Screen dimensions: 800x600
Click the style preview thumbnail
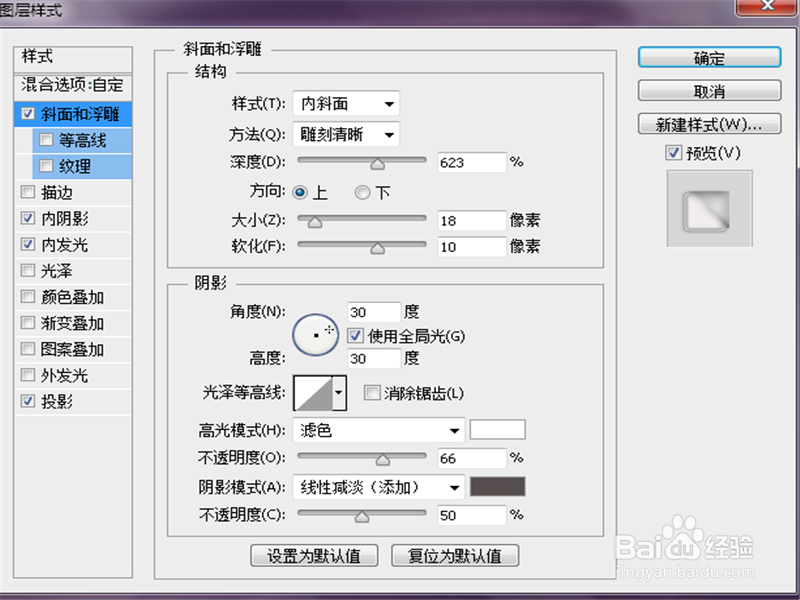pos(709,208)
